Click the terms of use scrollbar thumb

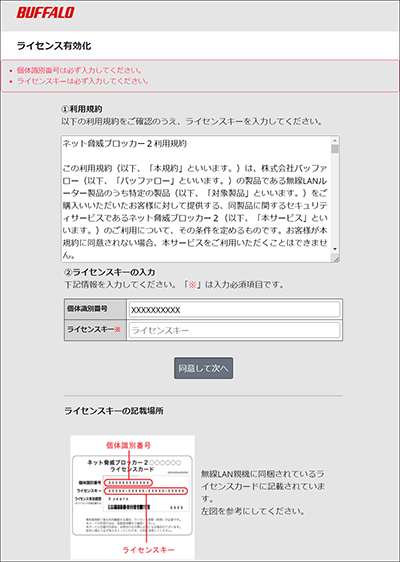335,149
